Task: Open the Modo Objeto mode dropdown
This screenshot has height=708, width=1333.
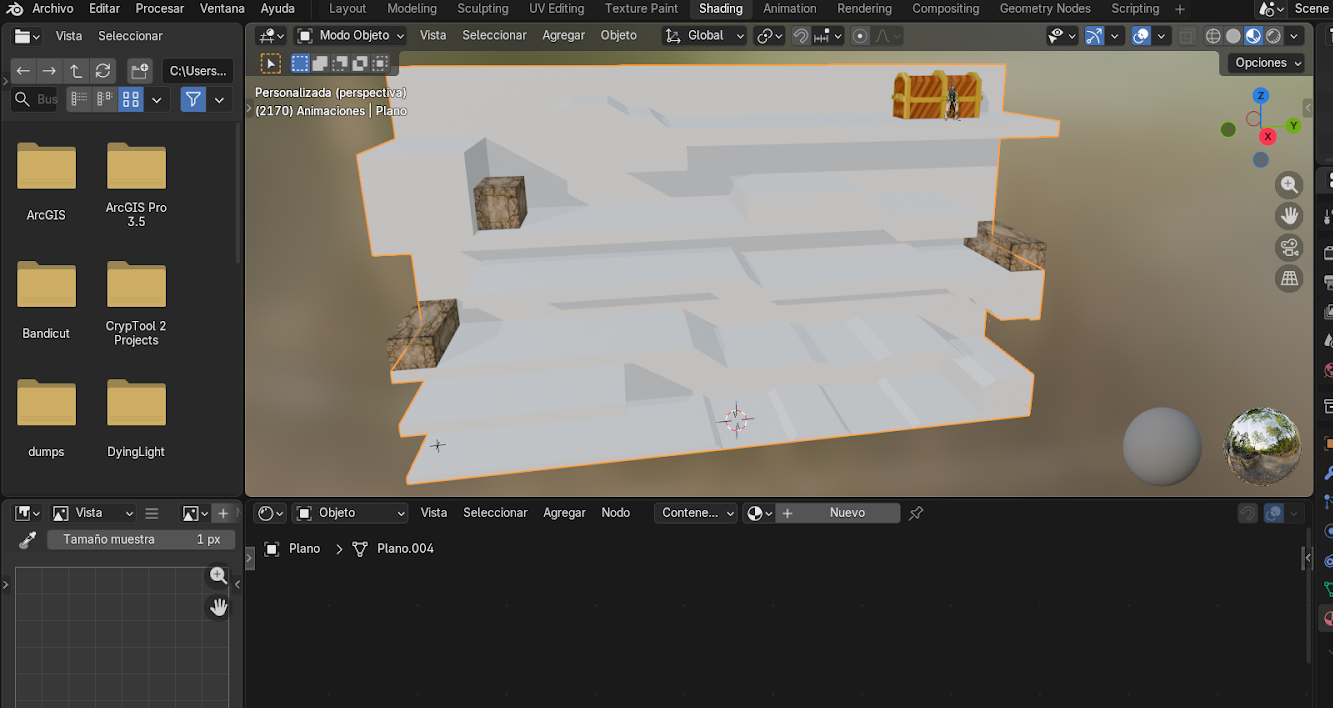Action: pyautogui.click(x=350, y=35)
